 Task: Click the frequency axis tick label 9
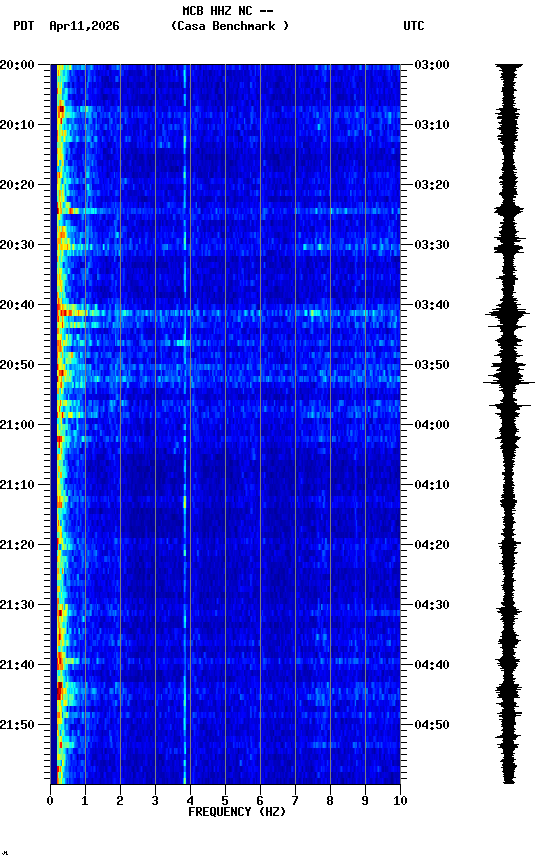point(365,801)
